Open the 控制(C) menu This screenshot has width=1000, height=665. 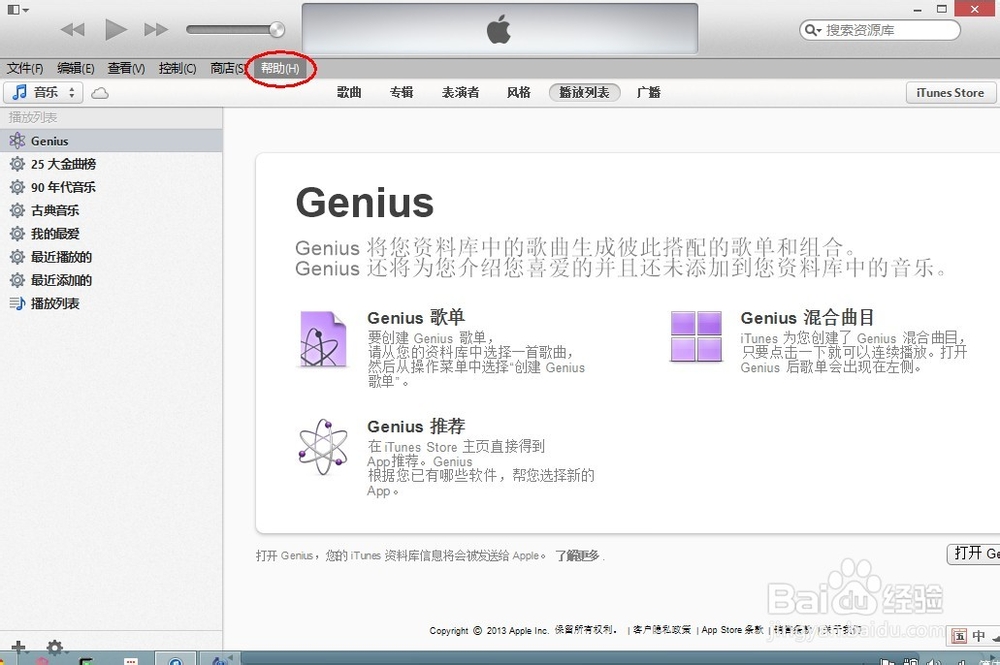click(x=177, y=68)
